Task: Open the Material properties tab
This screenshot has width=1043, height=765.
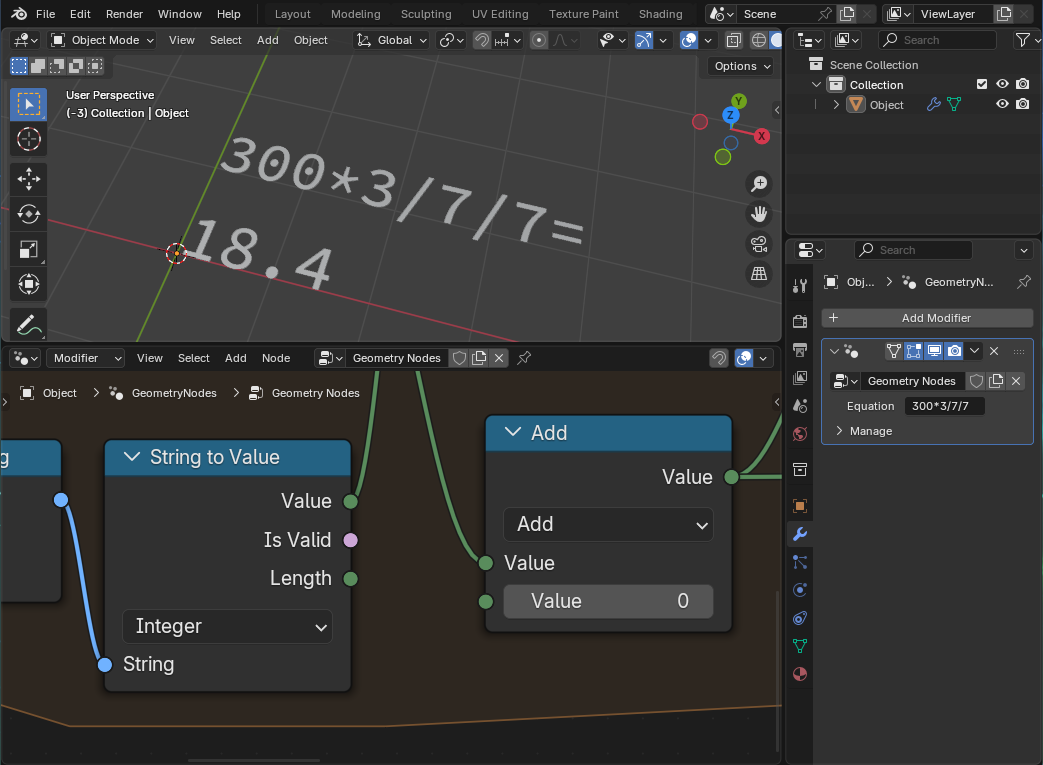Action: point(800,674)
